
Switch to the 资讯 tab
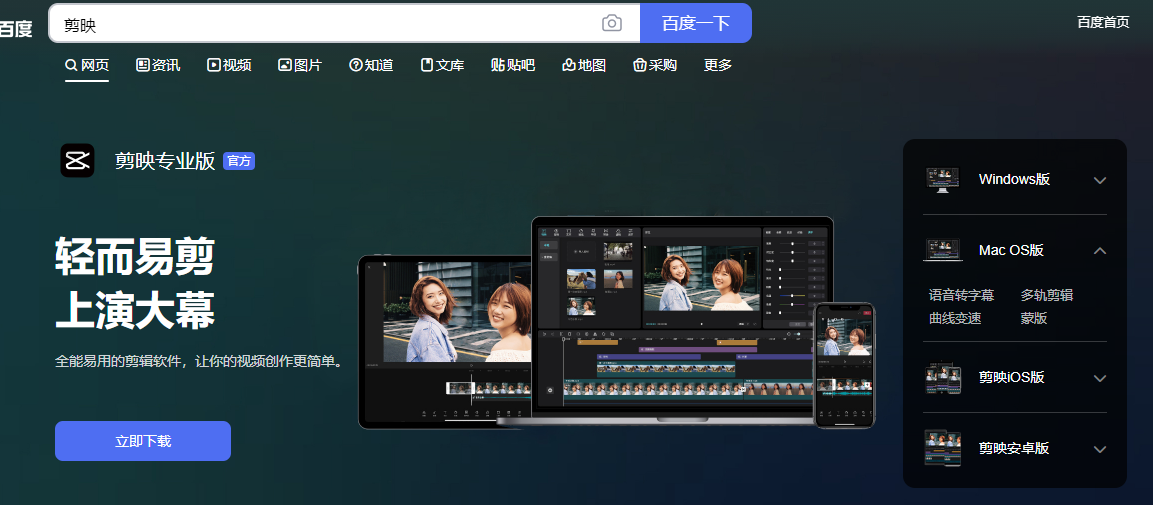(158, 65)
